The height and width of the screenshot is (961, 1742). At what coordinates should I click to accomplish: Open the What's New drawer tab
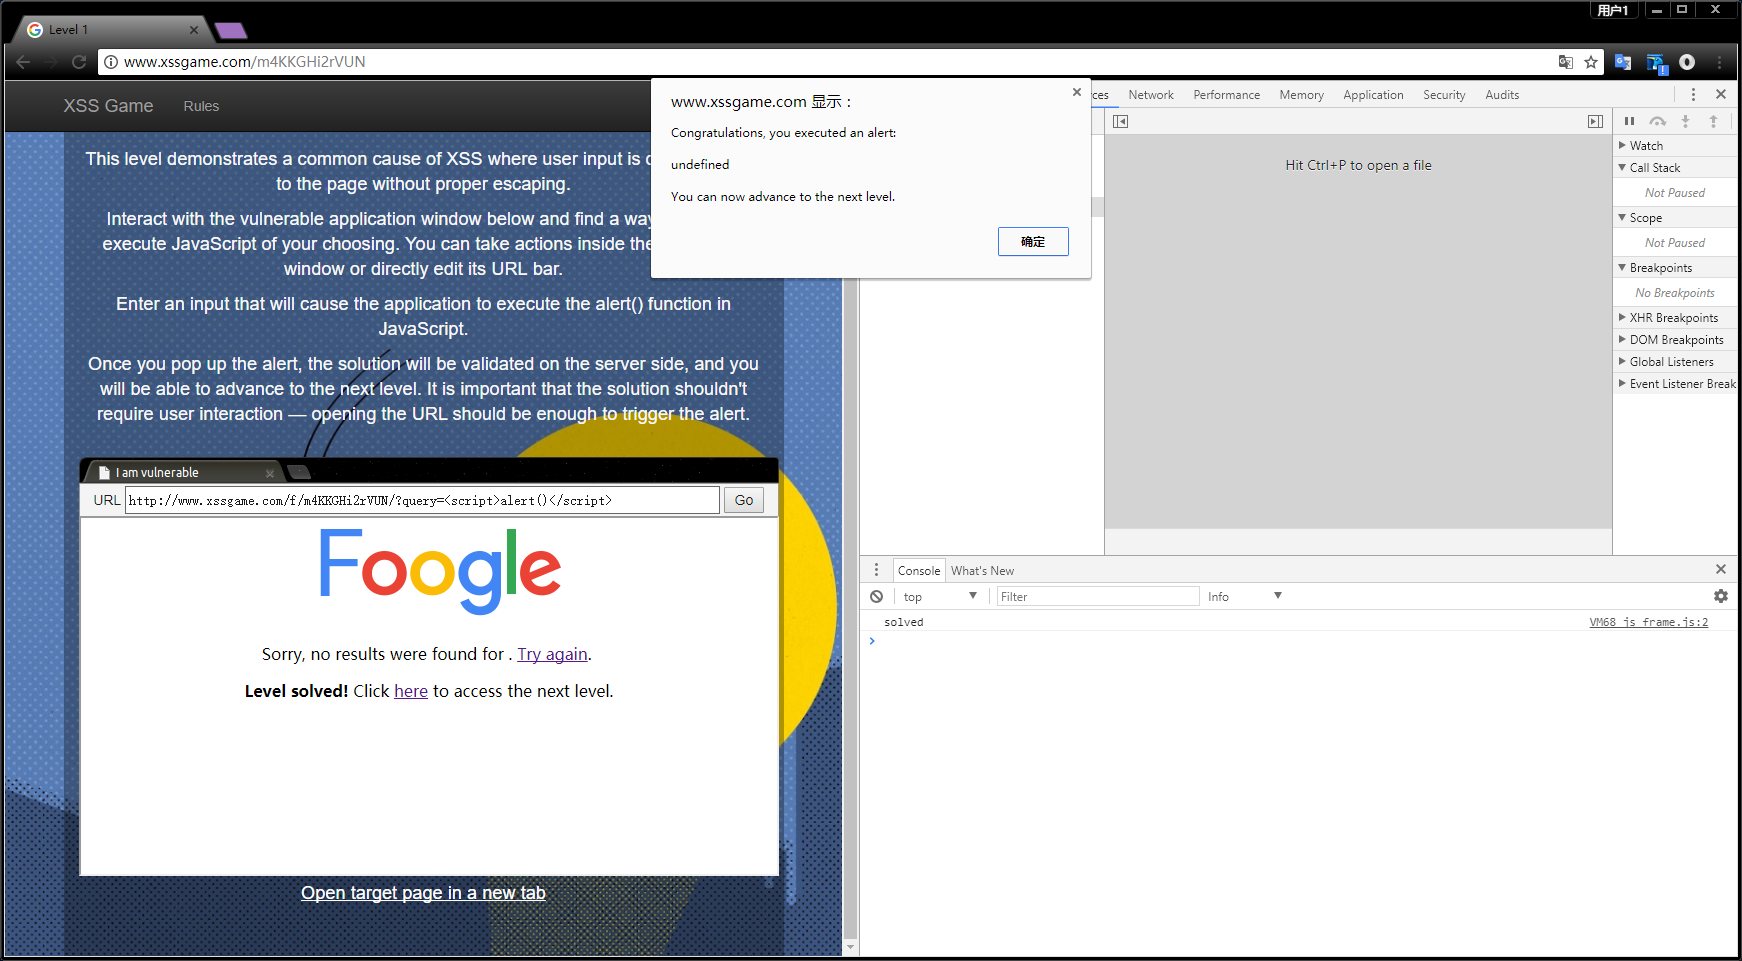click(x=982, y=571)
